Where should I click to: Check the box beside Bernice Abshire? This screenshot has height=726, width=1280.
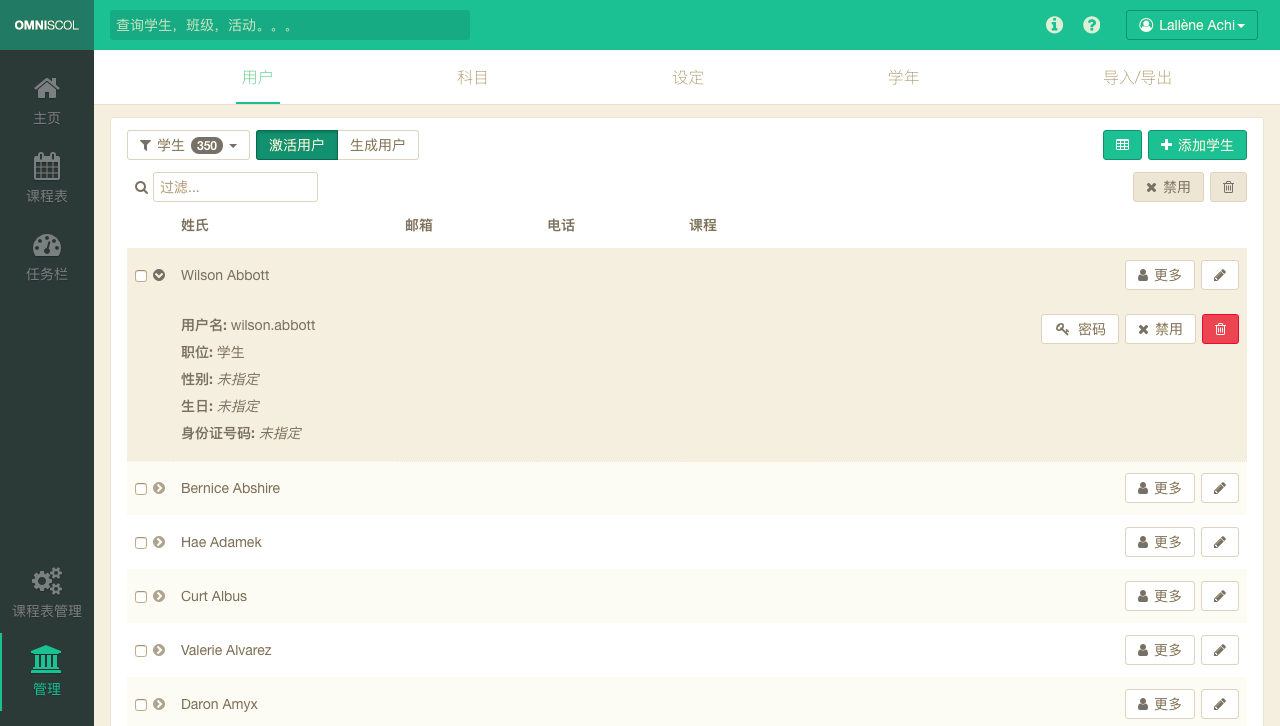click(141, 489)
